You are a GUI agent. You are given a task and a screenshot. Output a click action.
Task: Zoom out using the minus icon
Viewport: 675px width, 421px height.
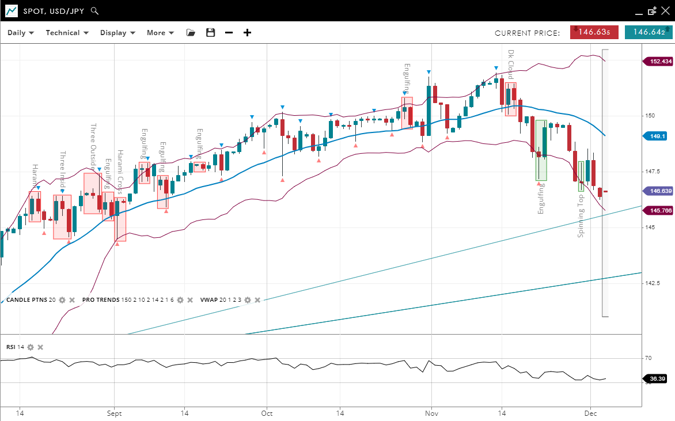[229, 33]
